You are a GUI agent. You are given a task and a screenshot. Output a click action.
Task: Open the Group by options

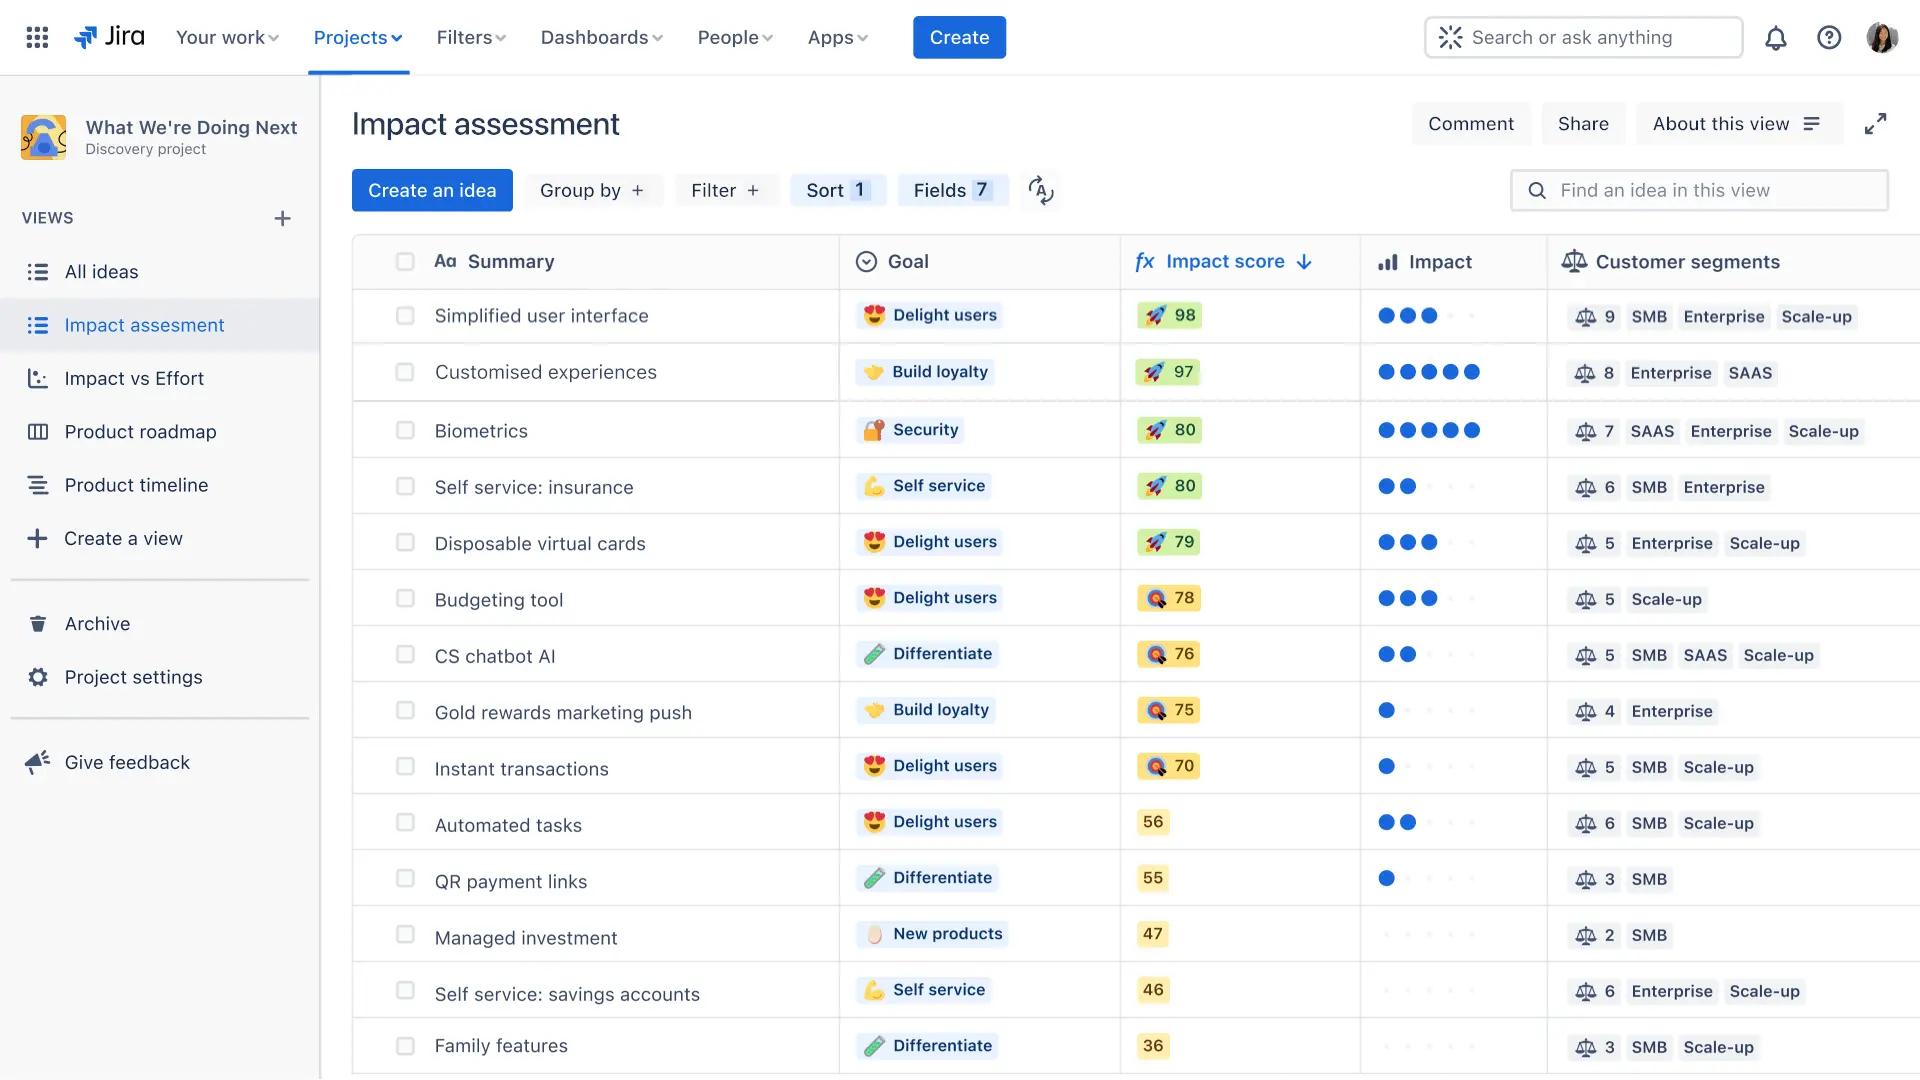point(592,190)
